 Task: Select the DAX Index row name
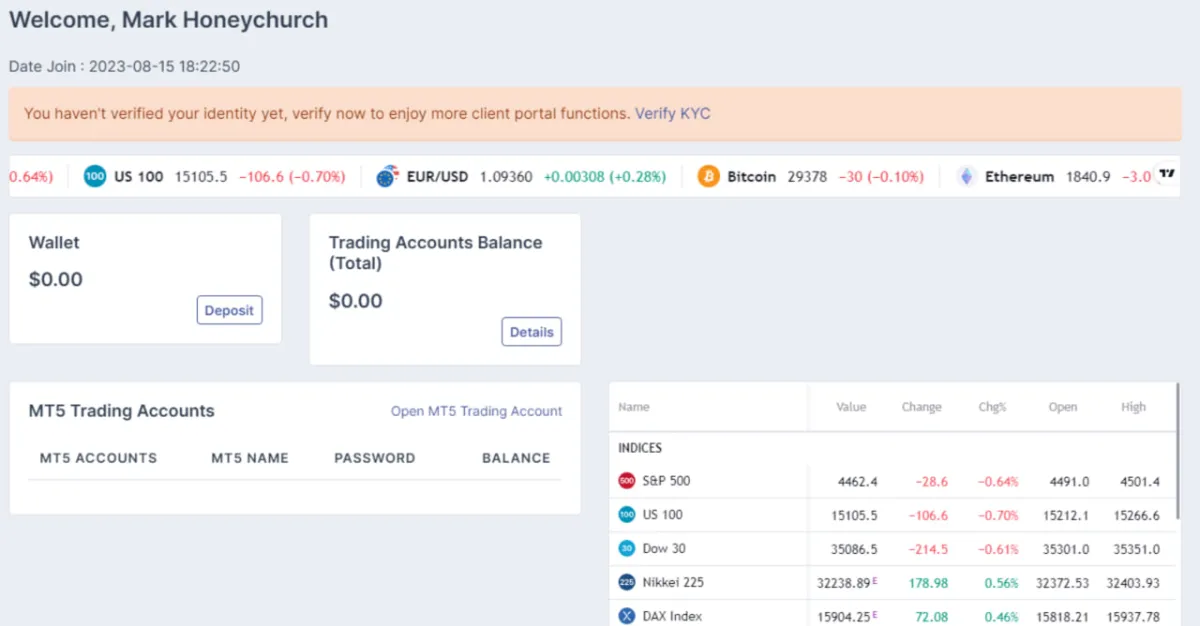point(672,616)
